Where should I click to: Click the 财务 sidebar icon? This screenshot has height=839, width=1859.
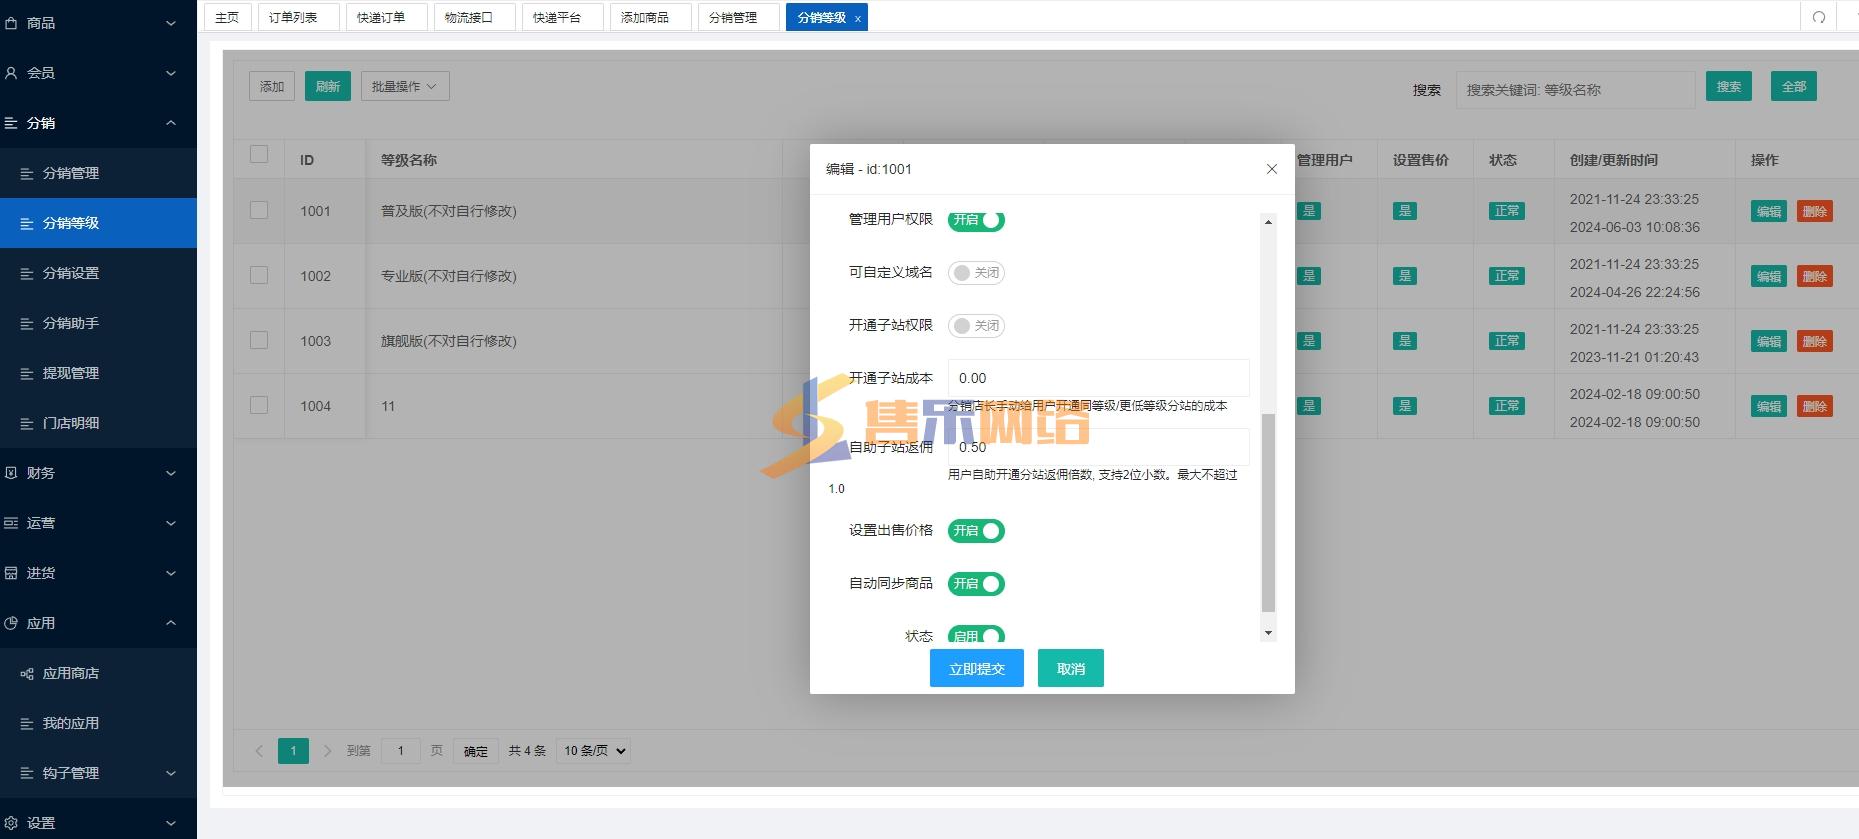11,473
